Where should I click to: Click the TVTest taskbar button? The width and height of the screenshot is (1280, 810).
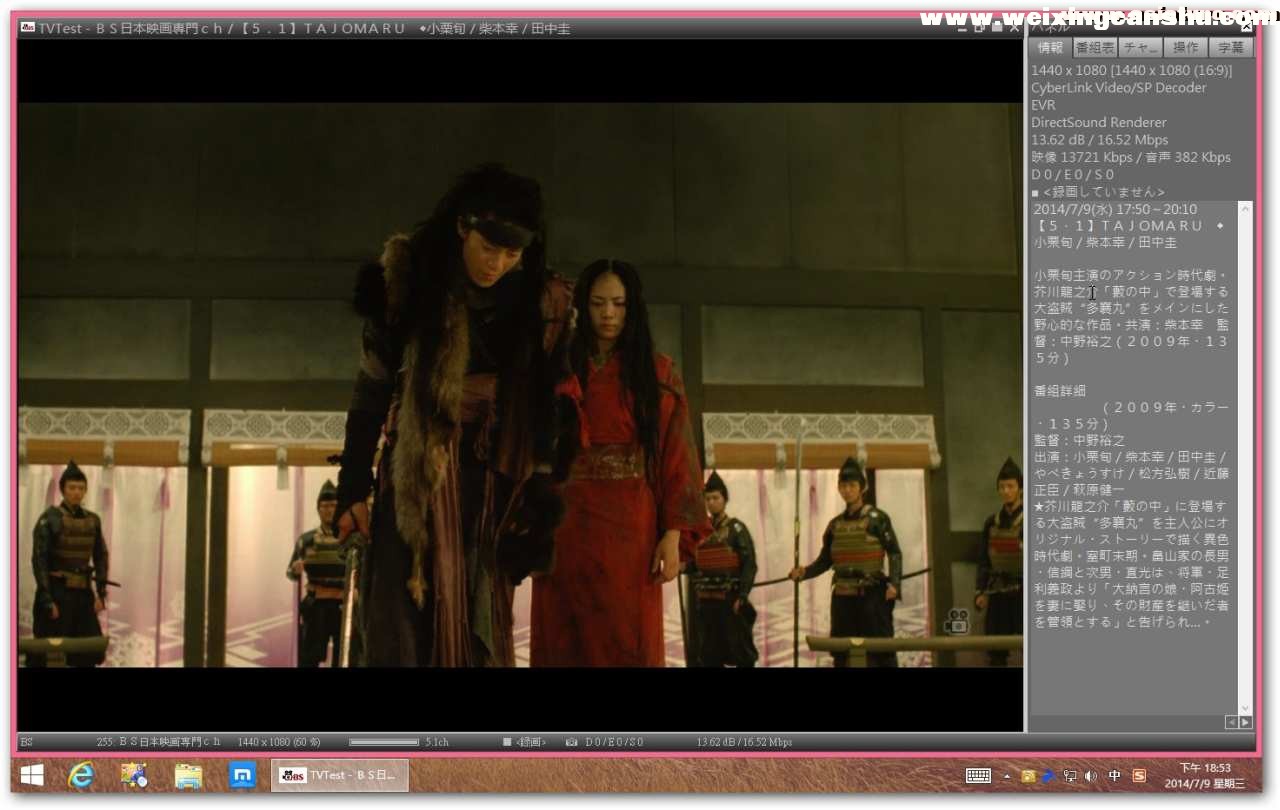click(x=340, y=775)
